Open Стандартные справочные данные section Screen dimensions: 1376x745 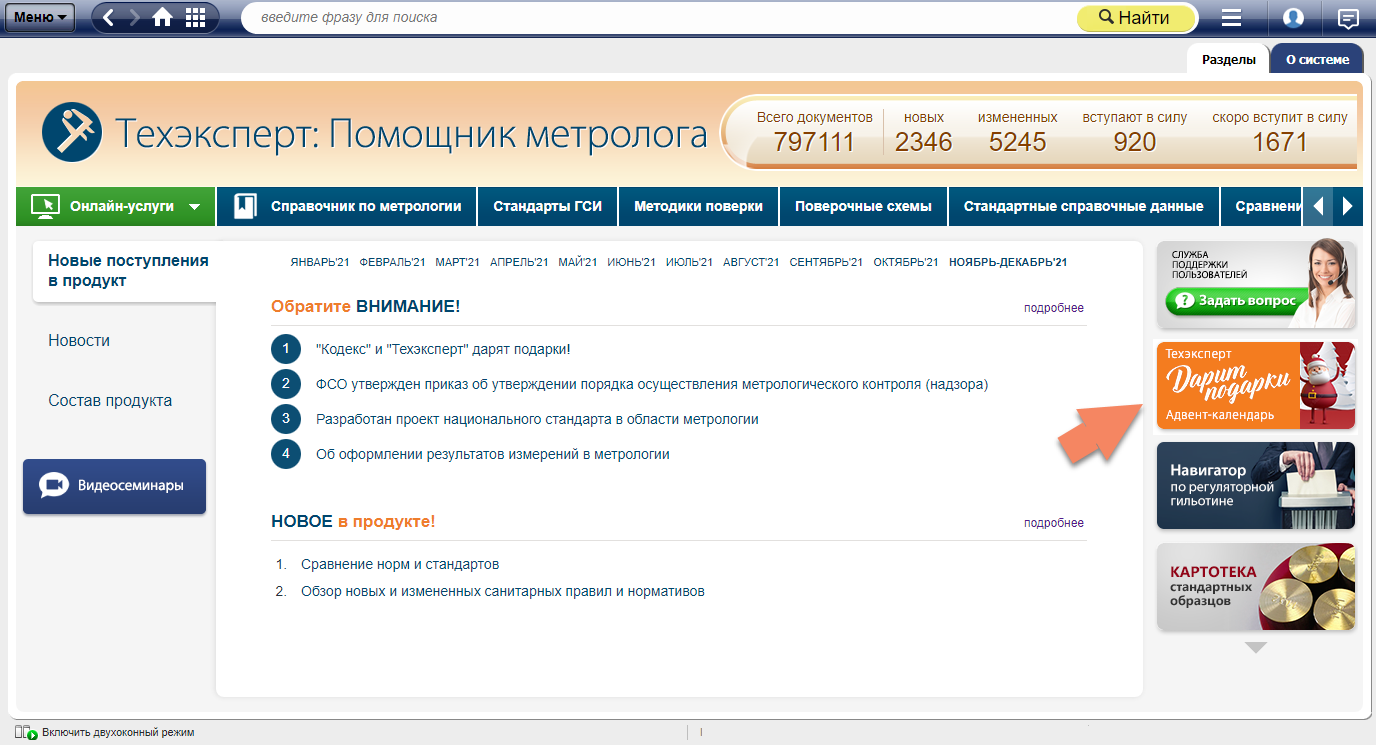[1083, 207]
